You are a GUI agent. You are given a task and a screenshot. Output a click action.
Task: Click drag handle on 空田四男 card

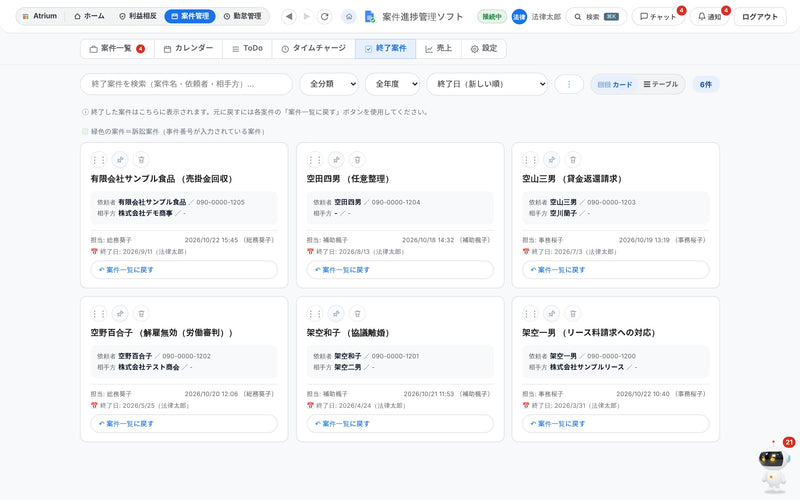pyautogui.click(x=315, y=160)
